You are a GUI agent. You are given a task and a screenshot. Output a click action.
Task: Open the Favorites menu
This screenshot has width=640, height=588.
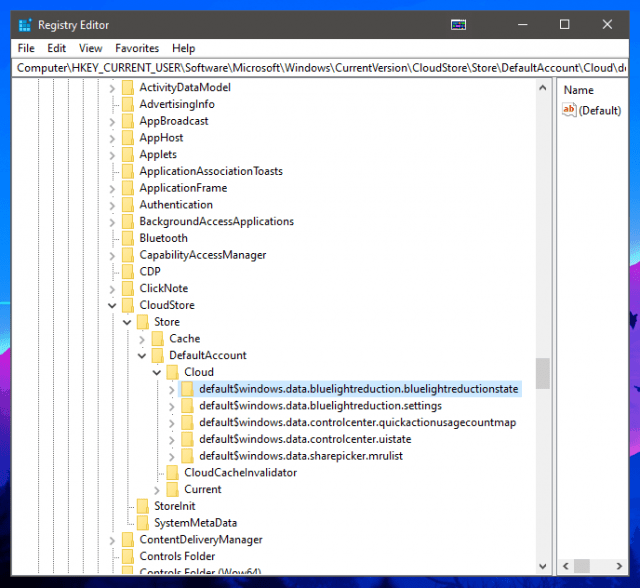[x=137, y=48]
